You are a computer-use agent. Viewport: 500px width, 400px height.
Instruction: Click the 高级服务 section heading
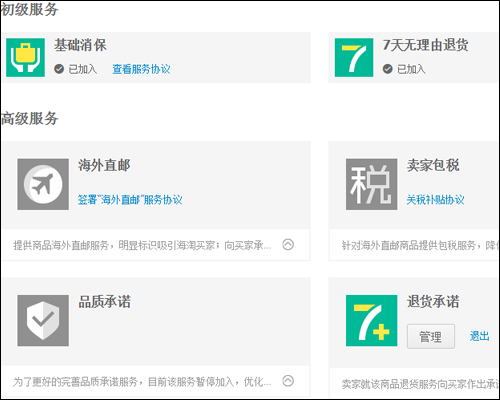(29, 118)
